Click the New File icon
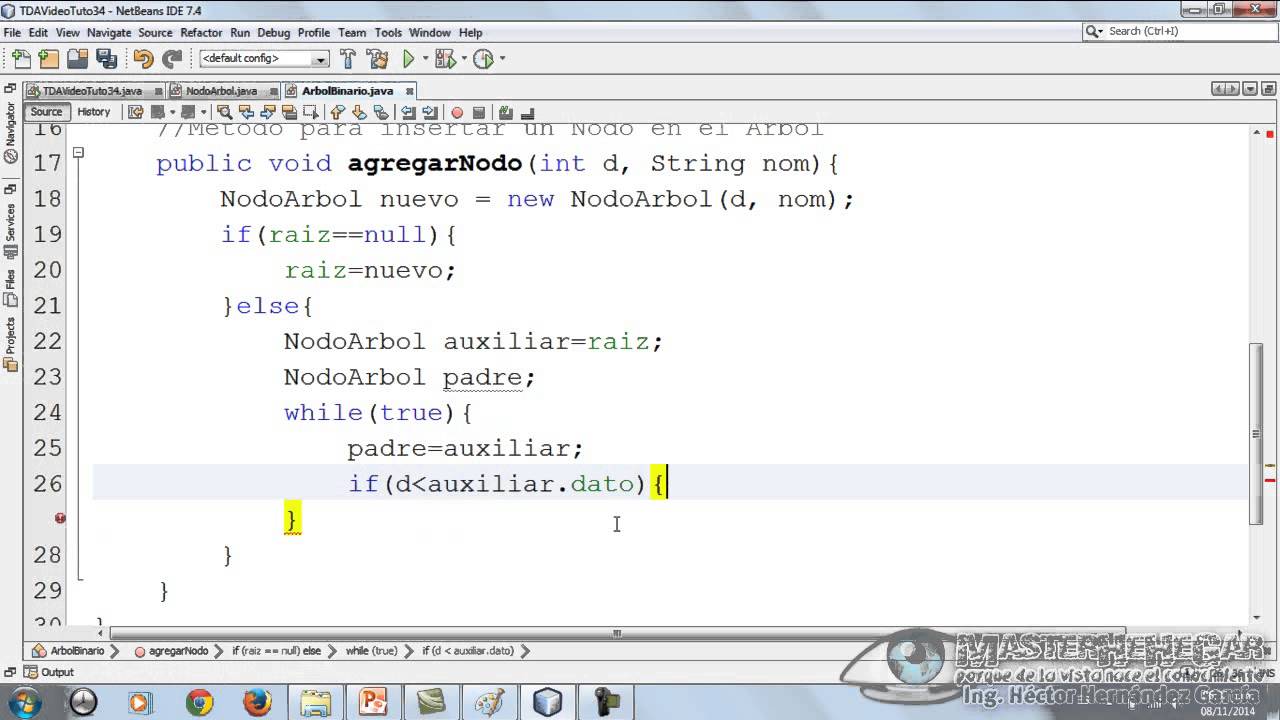The height and width of the screenshot is (720, 1280). click(21, 59)
